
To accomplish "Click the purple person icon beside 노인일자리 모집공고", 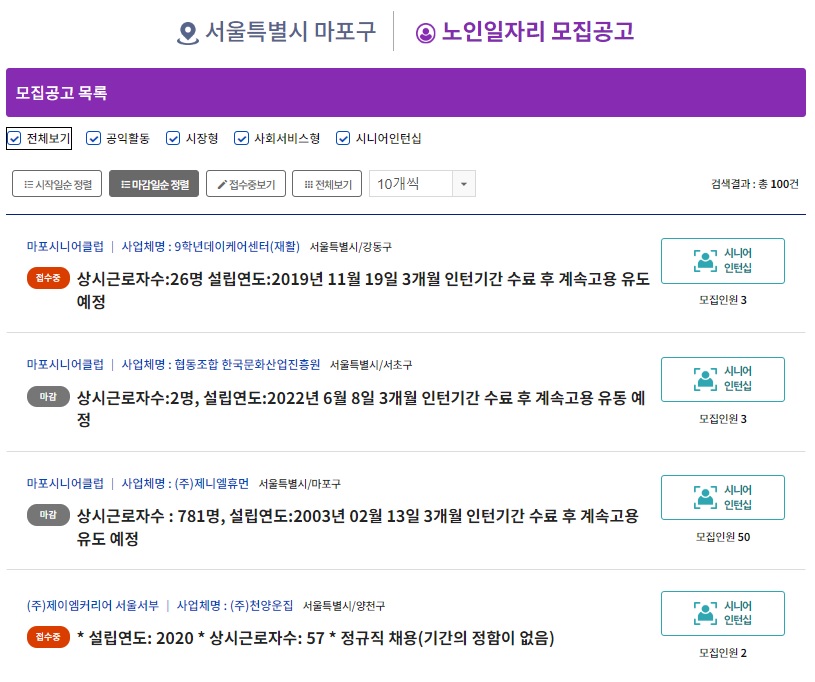I will click(425, 33).
